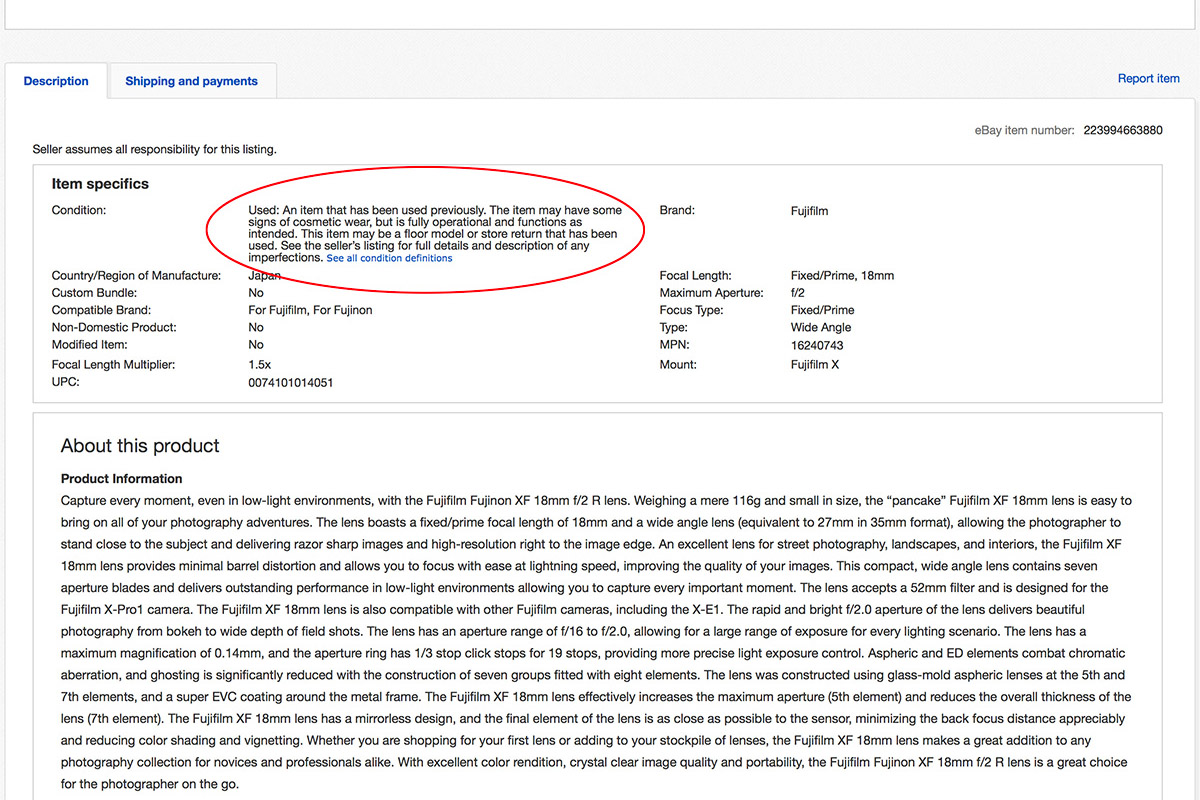1200x800 pixels.
Task: Open the Shipping and payments tab
Action: coord(191,81)
